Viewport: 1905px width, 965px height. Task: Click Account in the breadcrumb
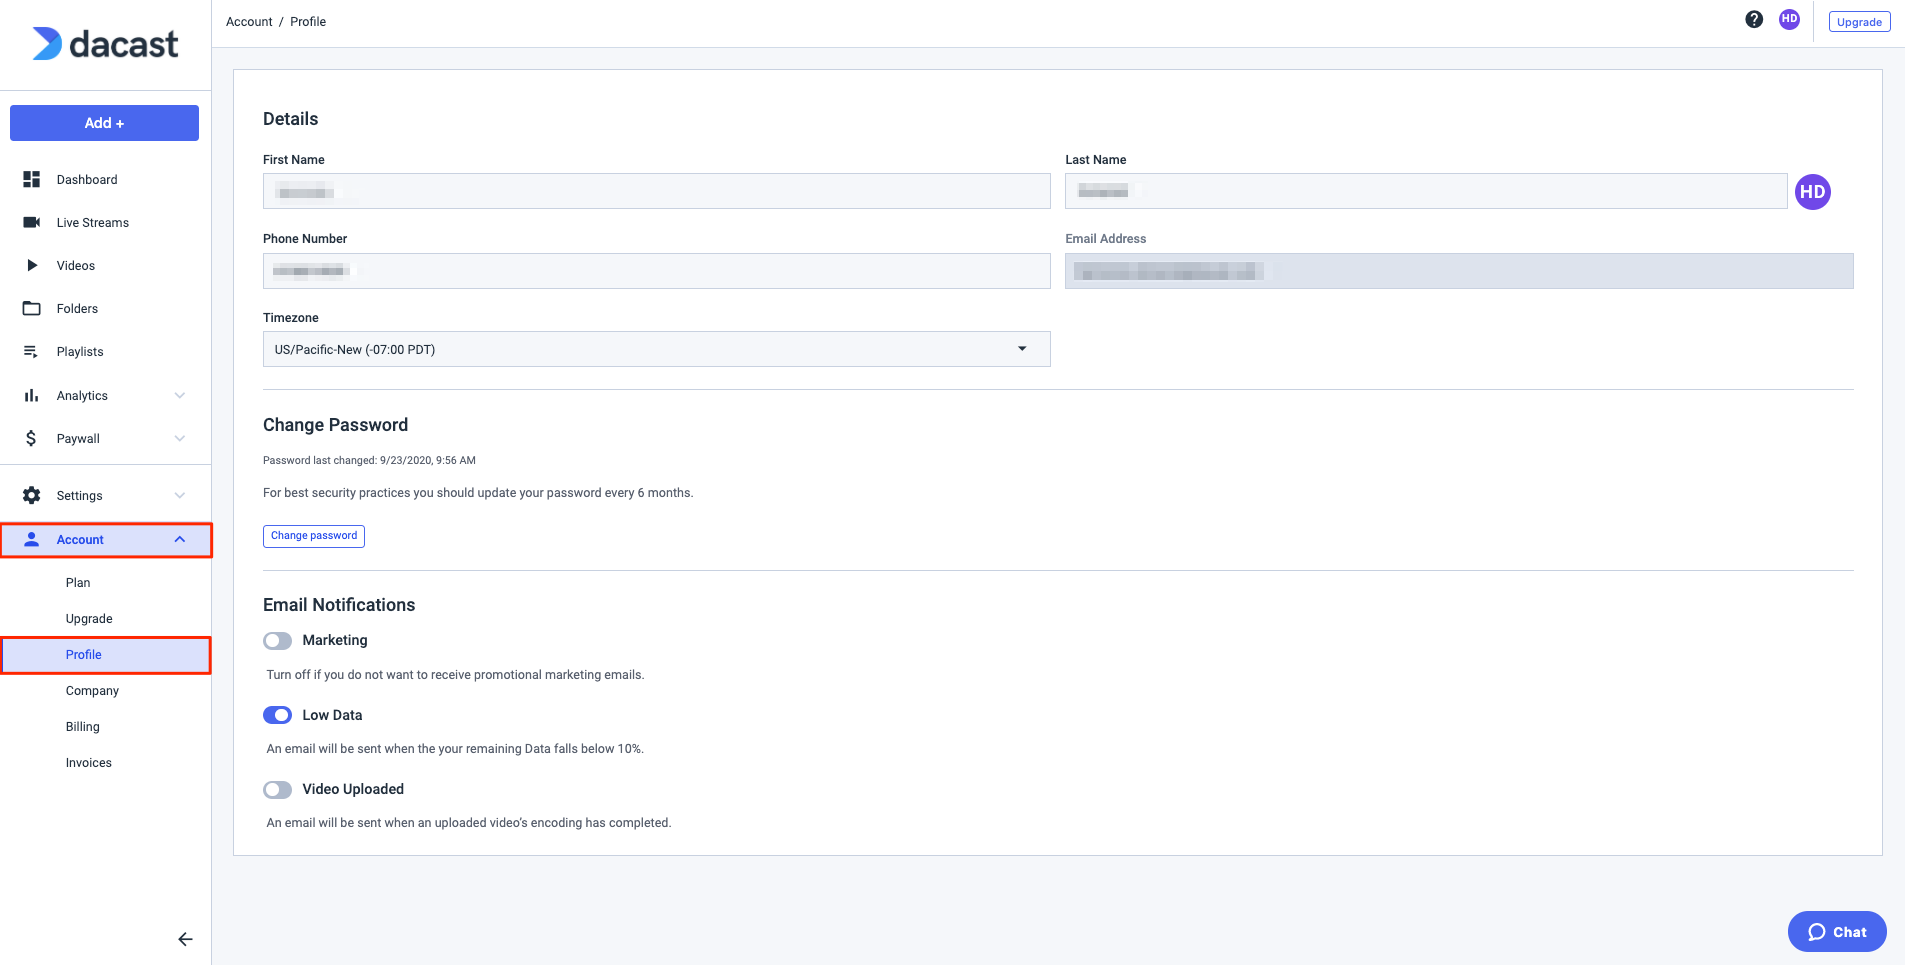tap(249, 21)
